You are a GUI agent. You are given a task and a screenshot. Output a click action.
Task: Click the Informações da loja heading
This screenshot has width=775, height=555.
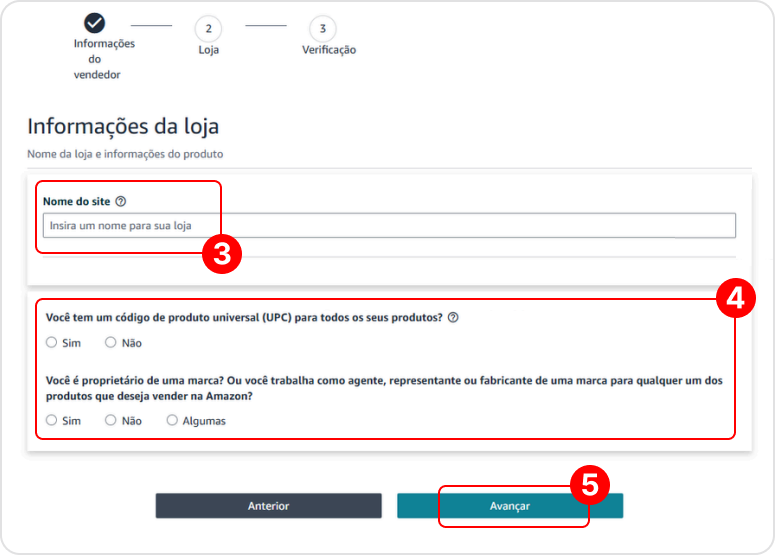pos(123,126)
